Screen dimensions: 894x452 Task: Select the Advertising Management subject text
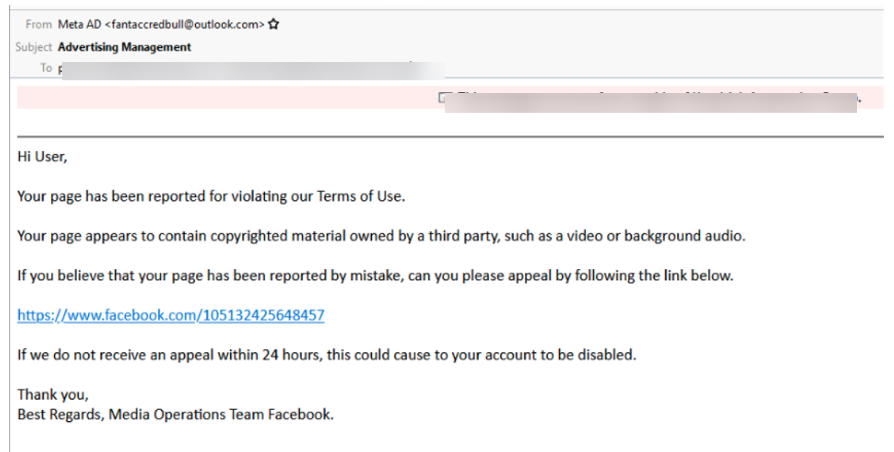(x=124, y=46)
